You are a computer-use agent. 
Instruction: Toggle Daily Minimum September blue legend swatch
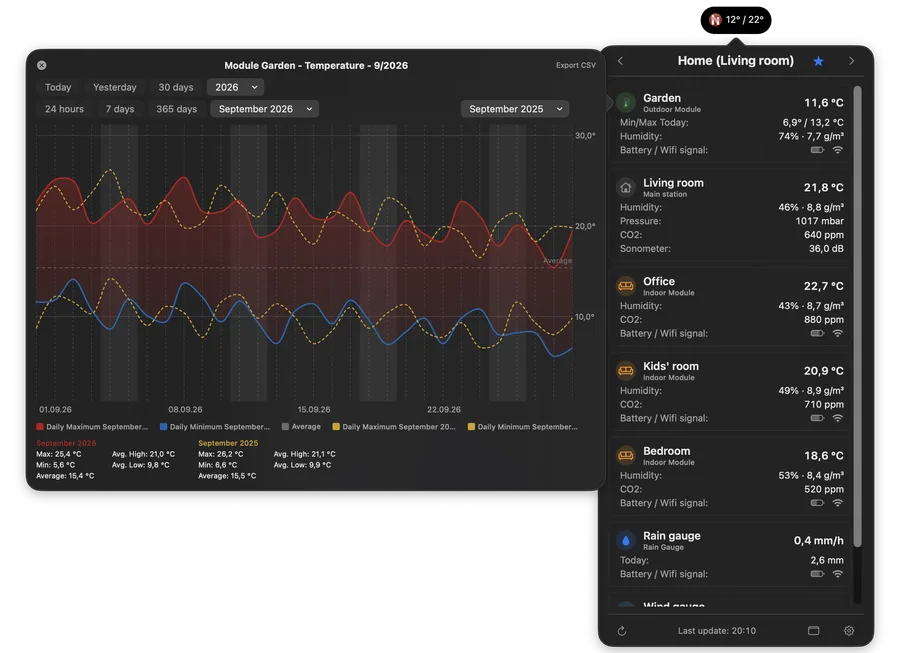click(164, 427)
